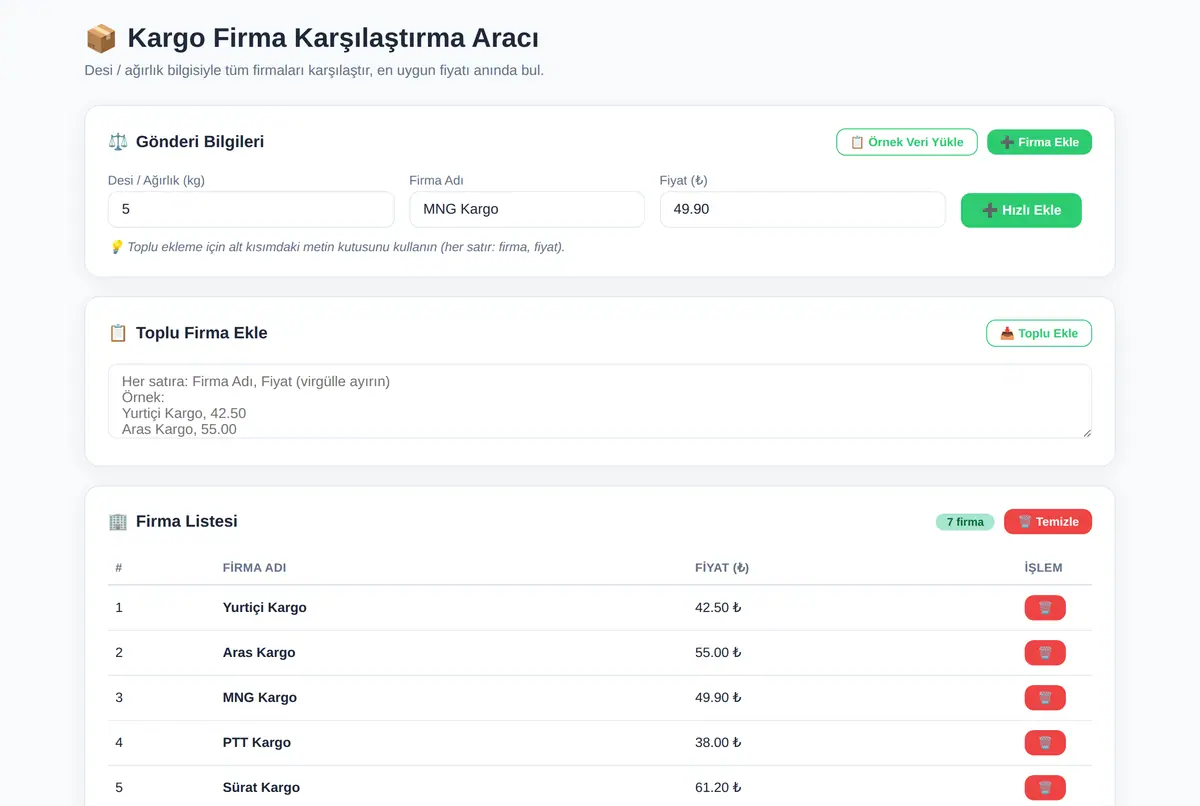Click the trash icon for MNG Kargo
Screen dimensions: 1200x806
point(1045,698)
